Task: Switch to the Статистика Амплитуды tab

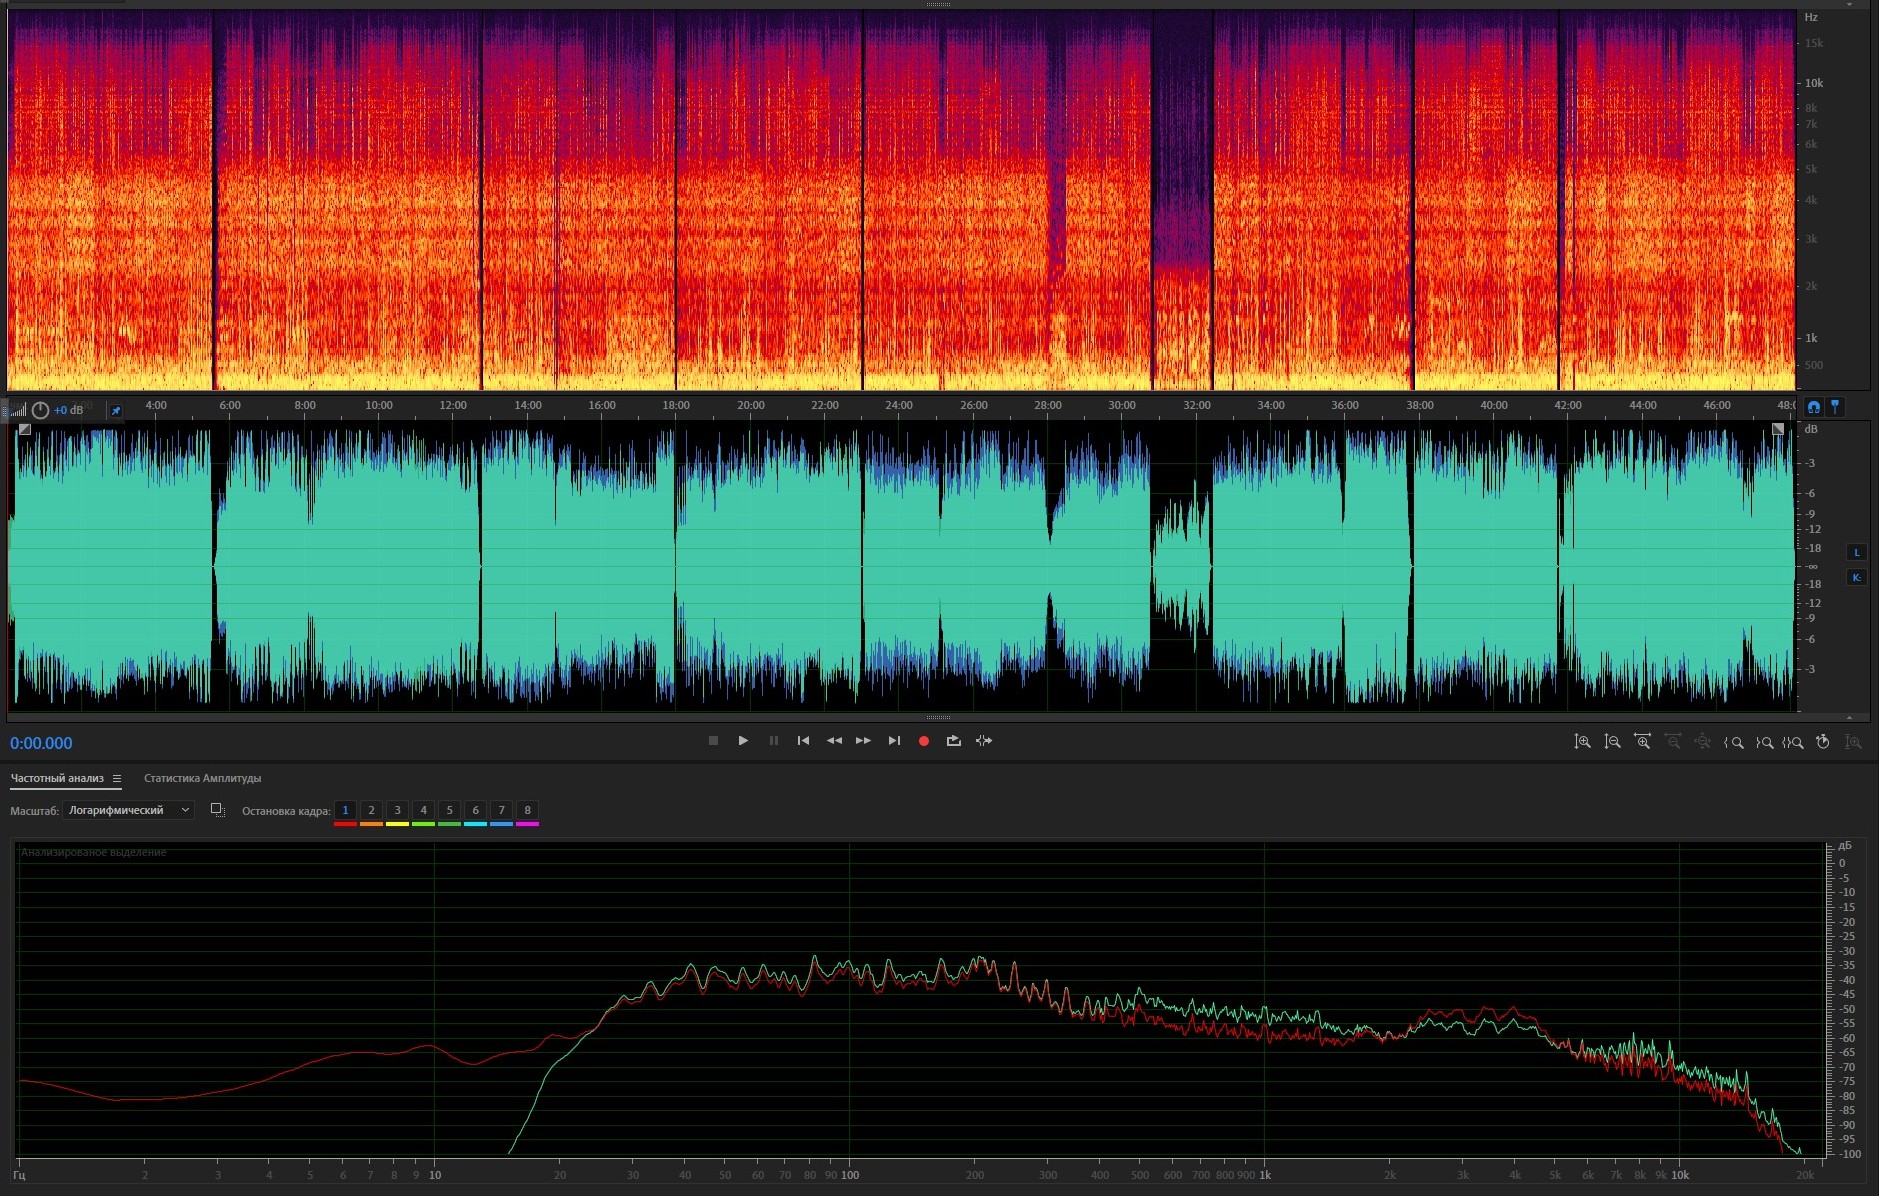Action: click(202, 778)
